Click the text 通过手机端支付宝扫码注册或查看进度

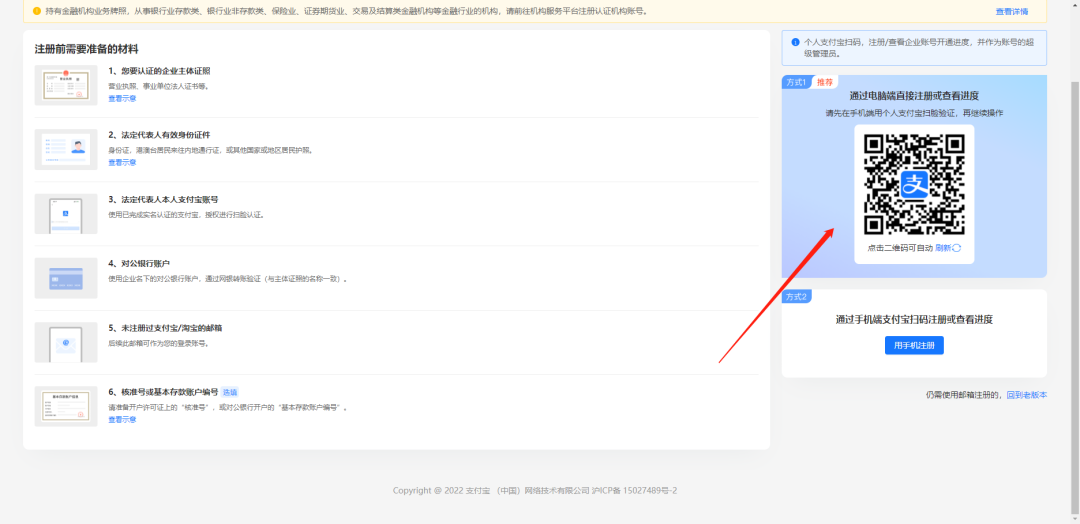(914, 319)
